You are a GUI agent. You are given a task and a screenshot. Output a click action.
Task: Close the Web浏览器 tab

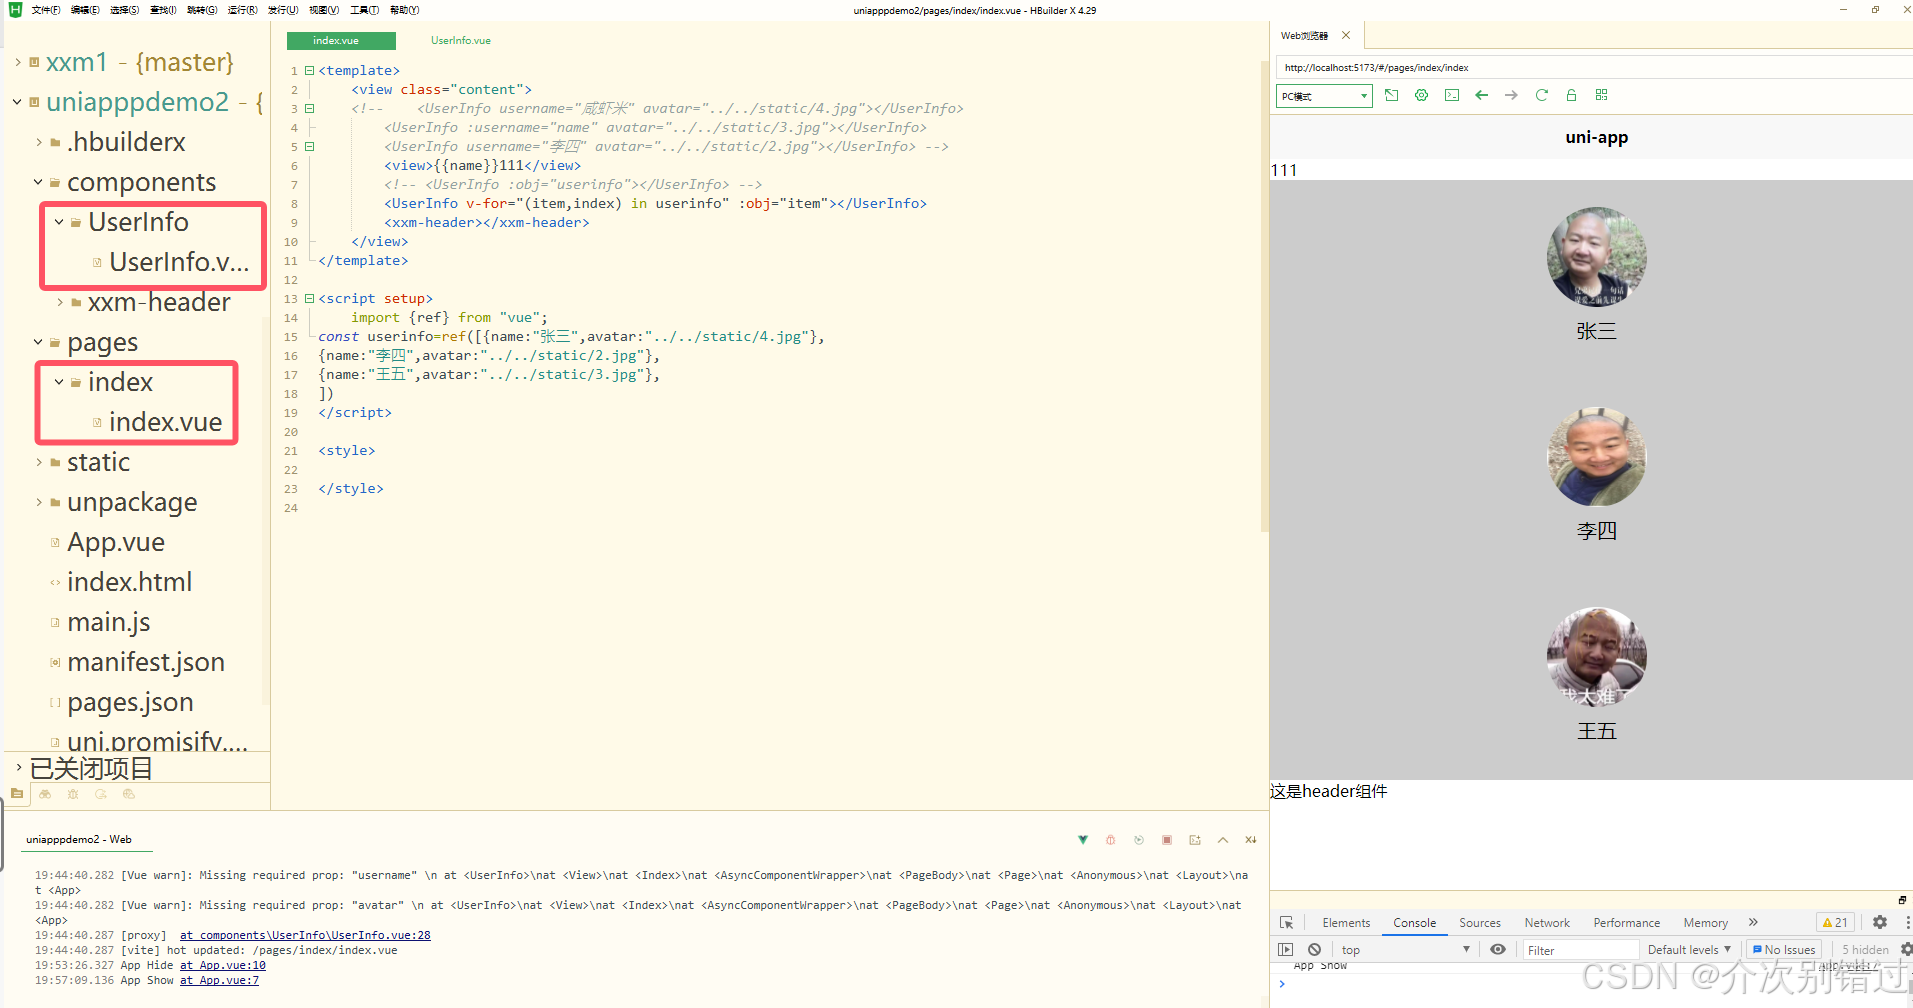(x=1346, y=35)
